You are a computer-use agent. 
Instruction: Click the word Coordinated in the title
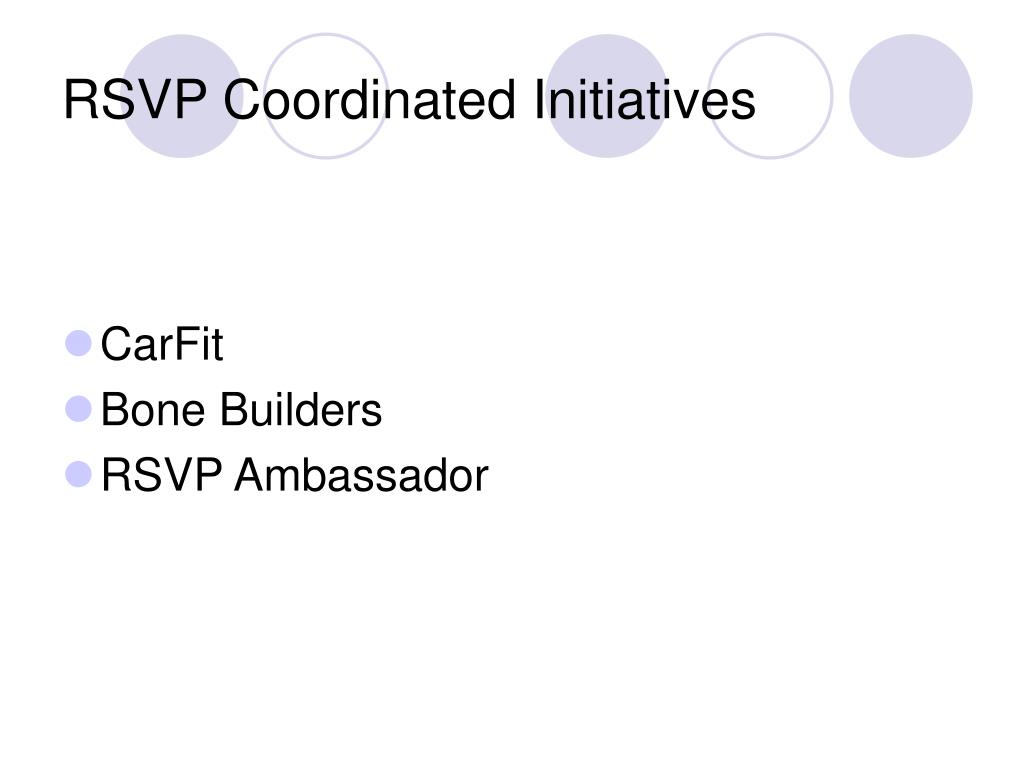(x=370, y=100)
